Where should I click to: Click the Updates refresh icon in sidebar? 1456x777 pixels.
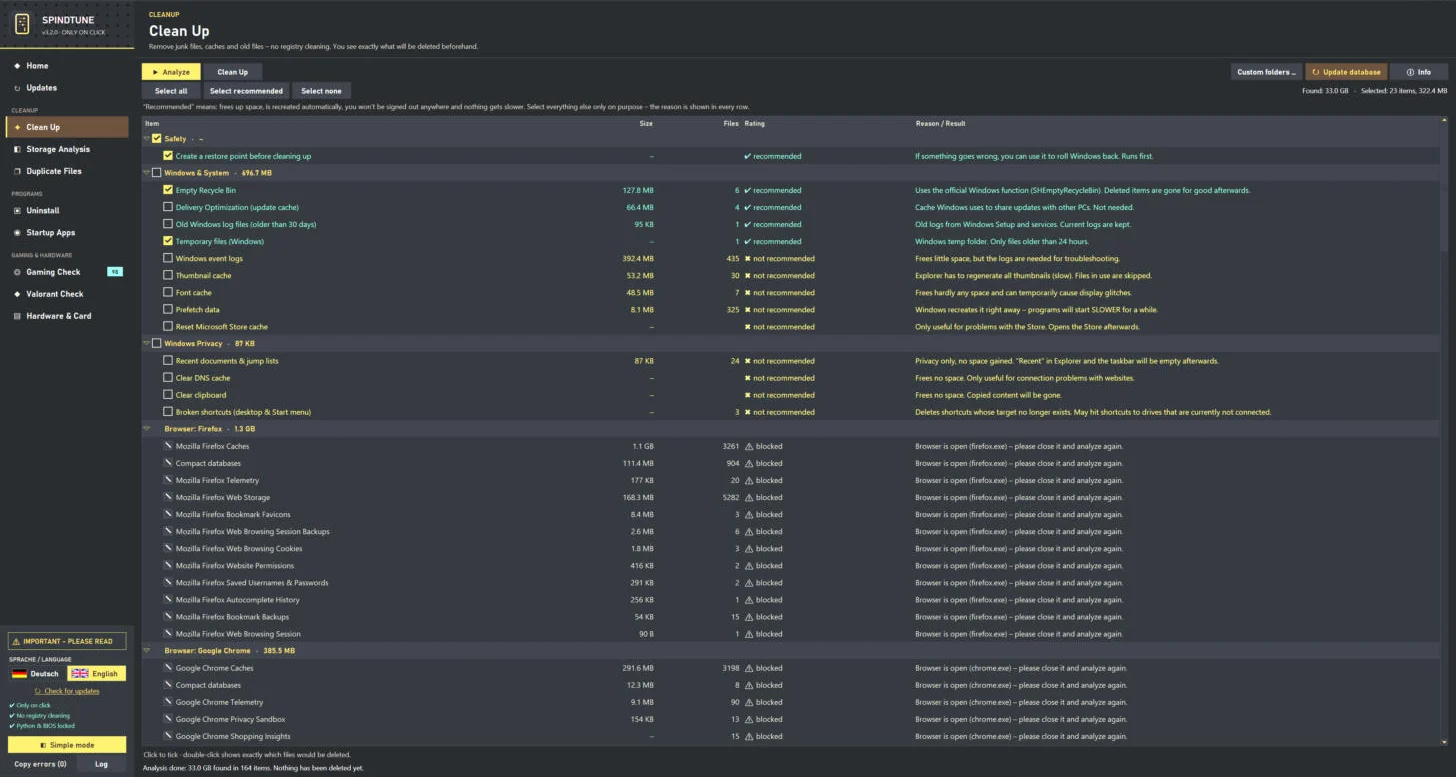tap(17, 88)
